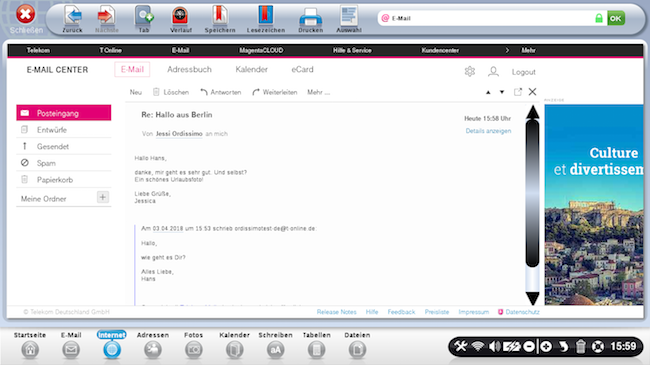This screenshot has width=650, height=365.
Task: Click Löschen to delete the mail
Action: point(171,92)
